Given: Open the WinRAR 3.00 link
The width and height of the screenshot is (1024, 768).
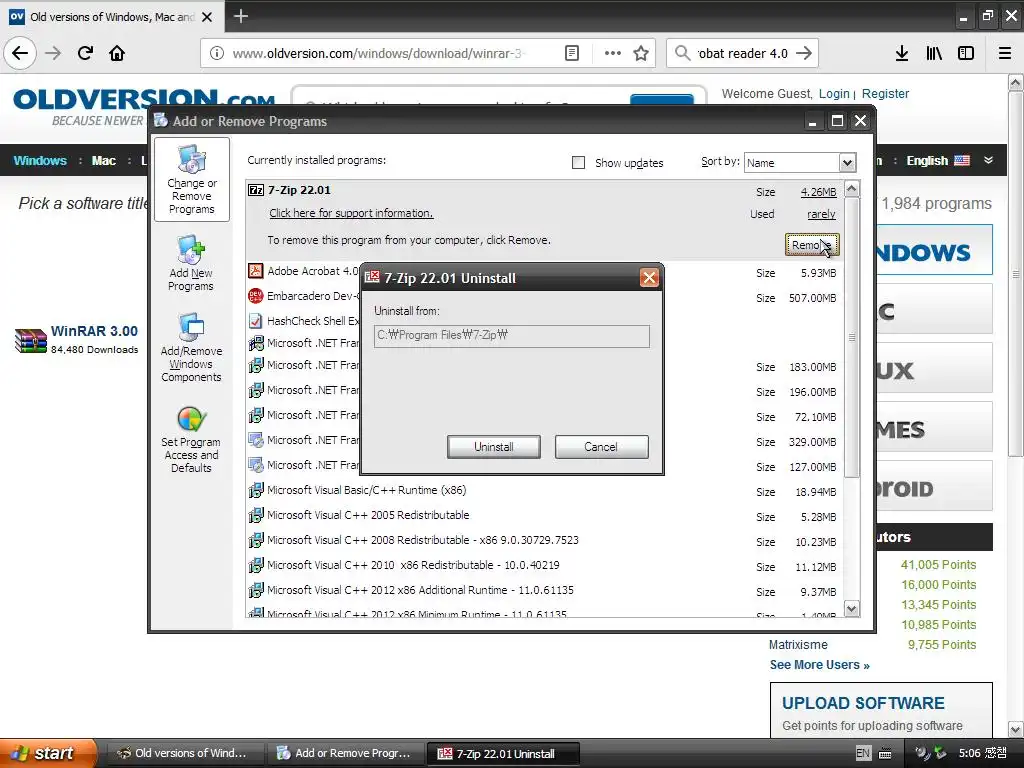Looking at the screenshot, I should [x=94, y=331].
